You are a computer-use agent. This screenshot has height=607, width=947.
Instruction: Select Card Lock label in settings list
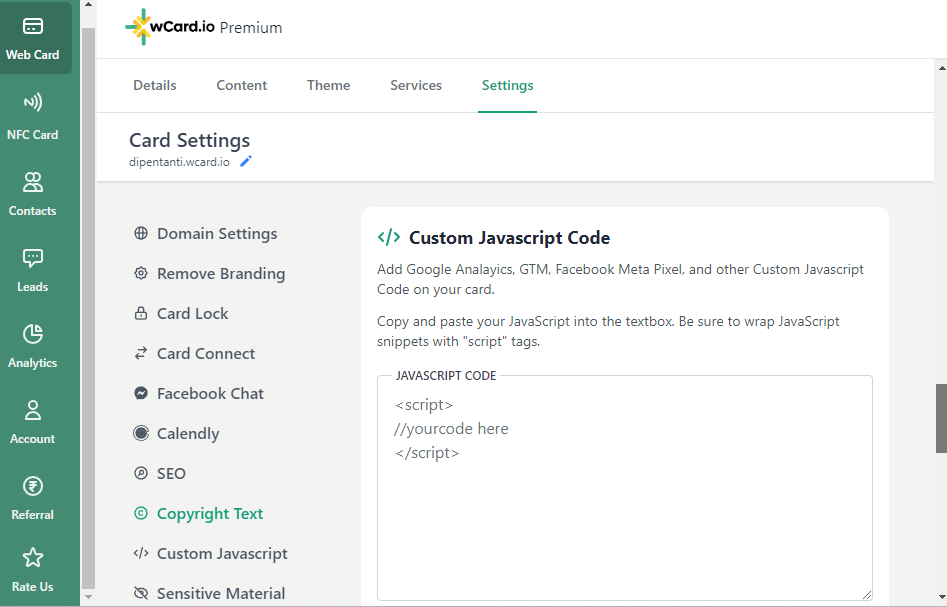193,313
